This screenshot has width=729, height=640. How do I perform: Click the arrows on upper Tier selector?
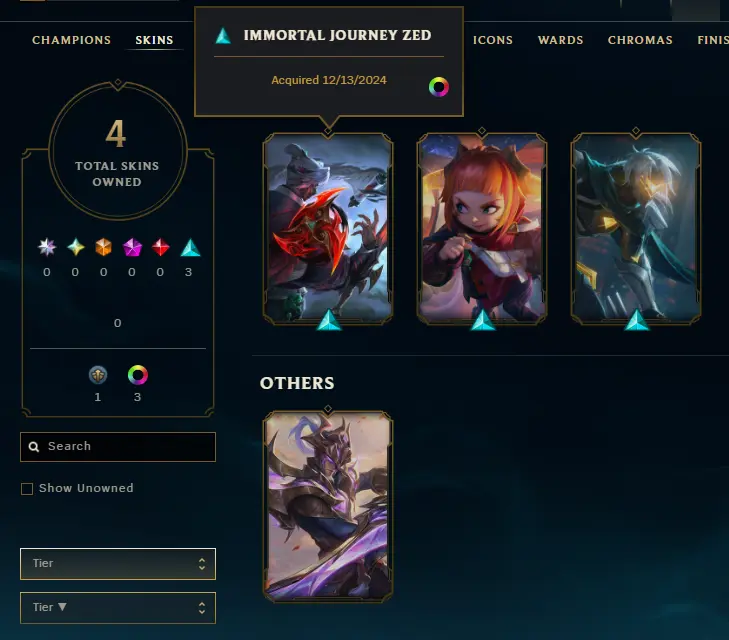[x=202, y=564]
